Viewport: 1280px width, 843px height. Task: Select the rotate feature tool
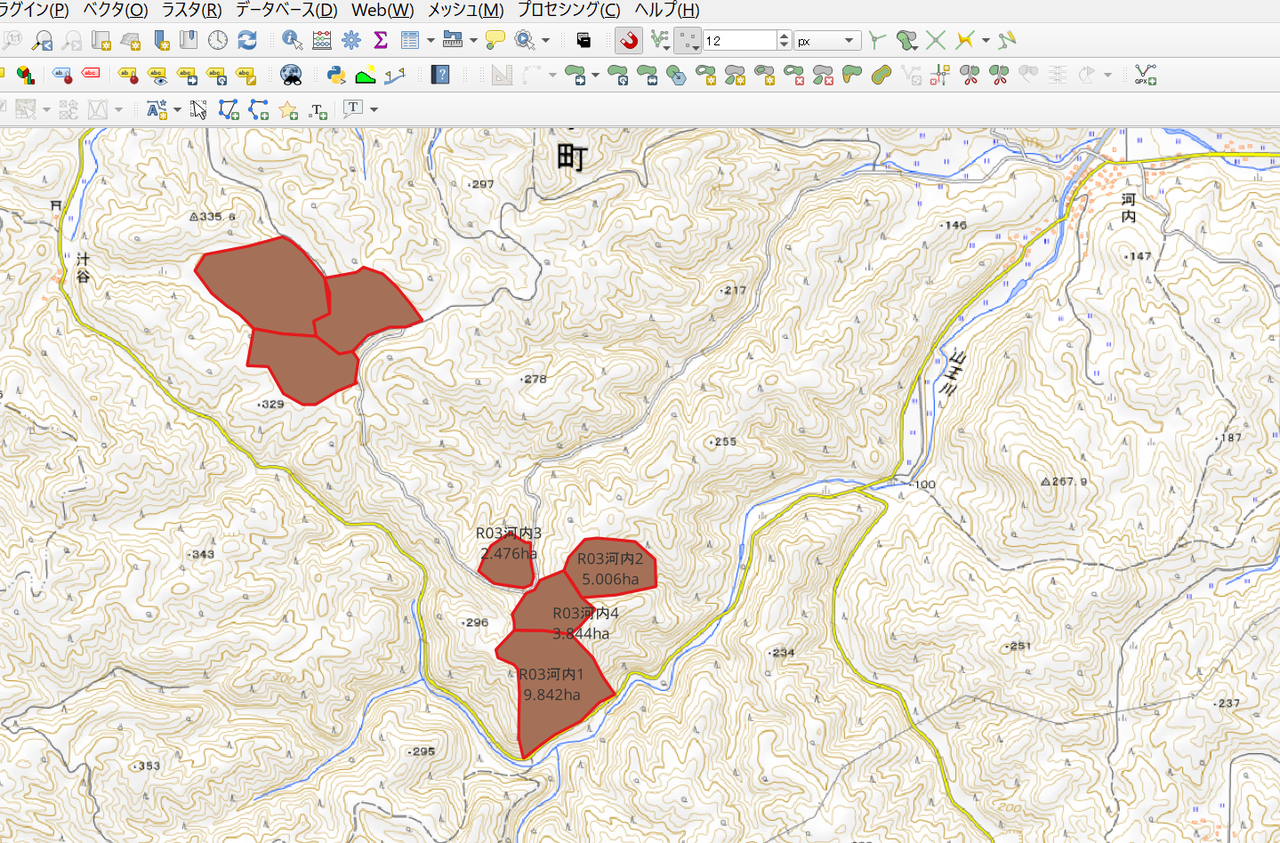tap(619, 74)
